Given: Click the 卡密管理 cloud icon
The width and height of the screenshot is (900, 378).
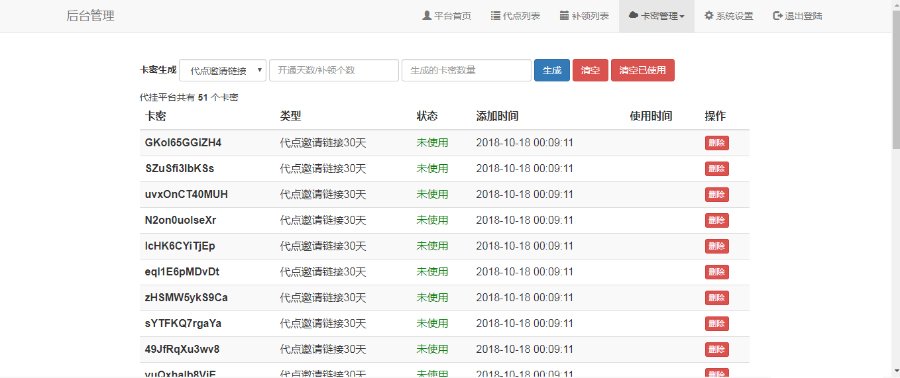Looking at the screenshot, I should click(633, 16).
